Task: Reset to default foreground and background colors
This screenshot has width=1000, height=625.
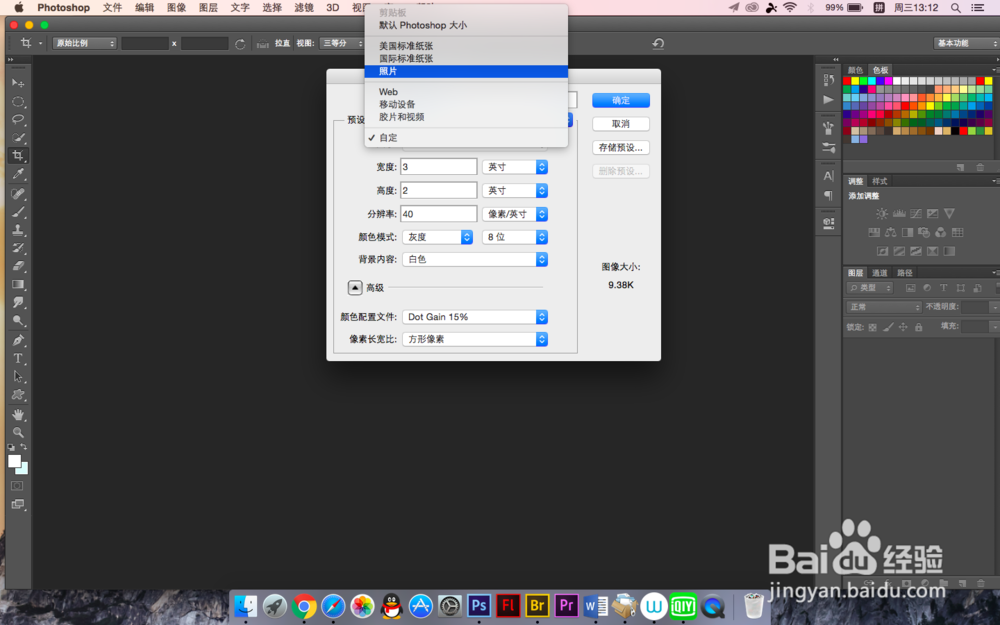Action: click(x=11, y=447)
